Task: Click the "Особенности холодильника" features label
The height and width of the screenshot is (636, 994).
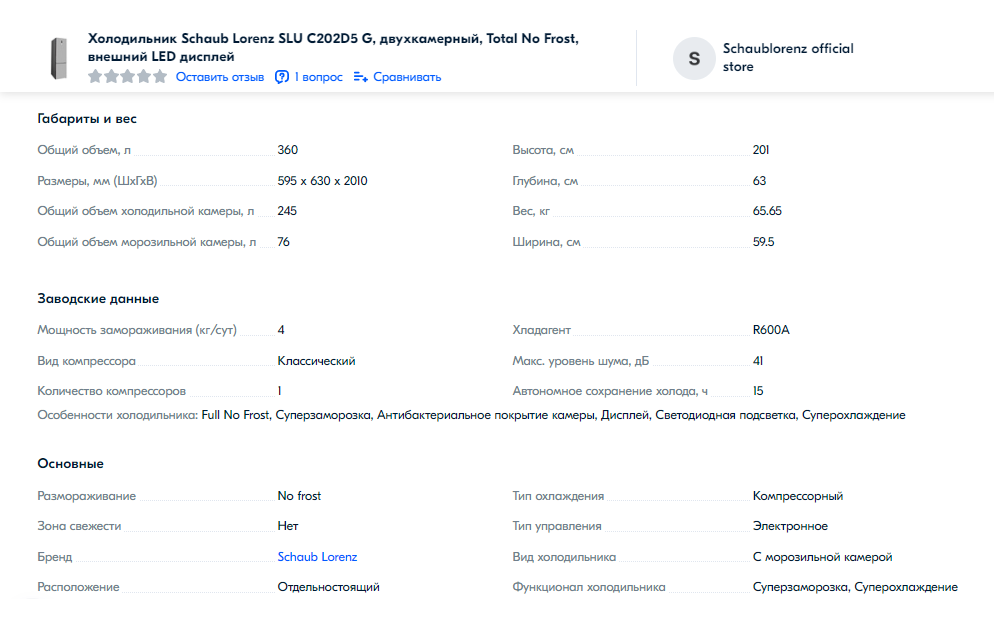Action: (118, 415)
